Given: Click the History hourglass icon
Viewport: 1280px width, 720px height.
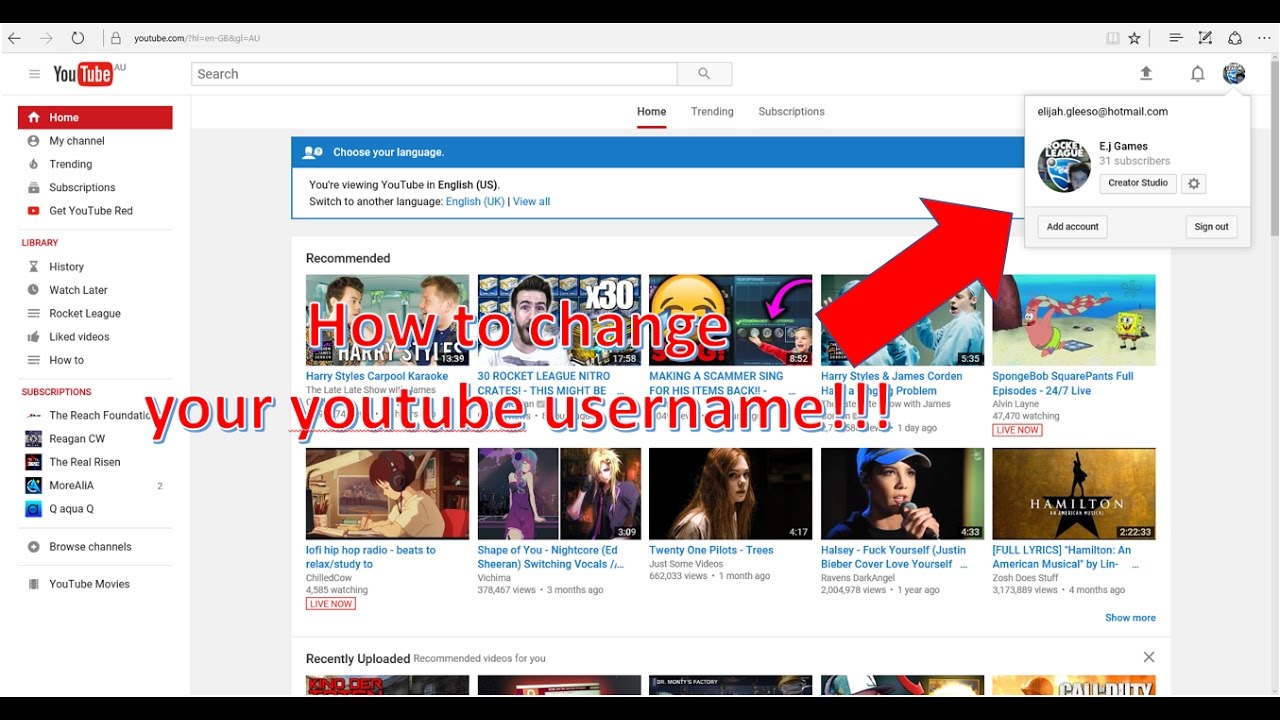Looking at the screenshot, I should click(33, 267).
